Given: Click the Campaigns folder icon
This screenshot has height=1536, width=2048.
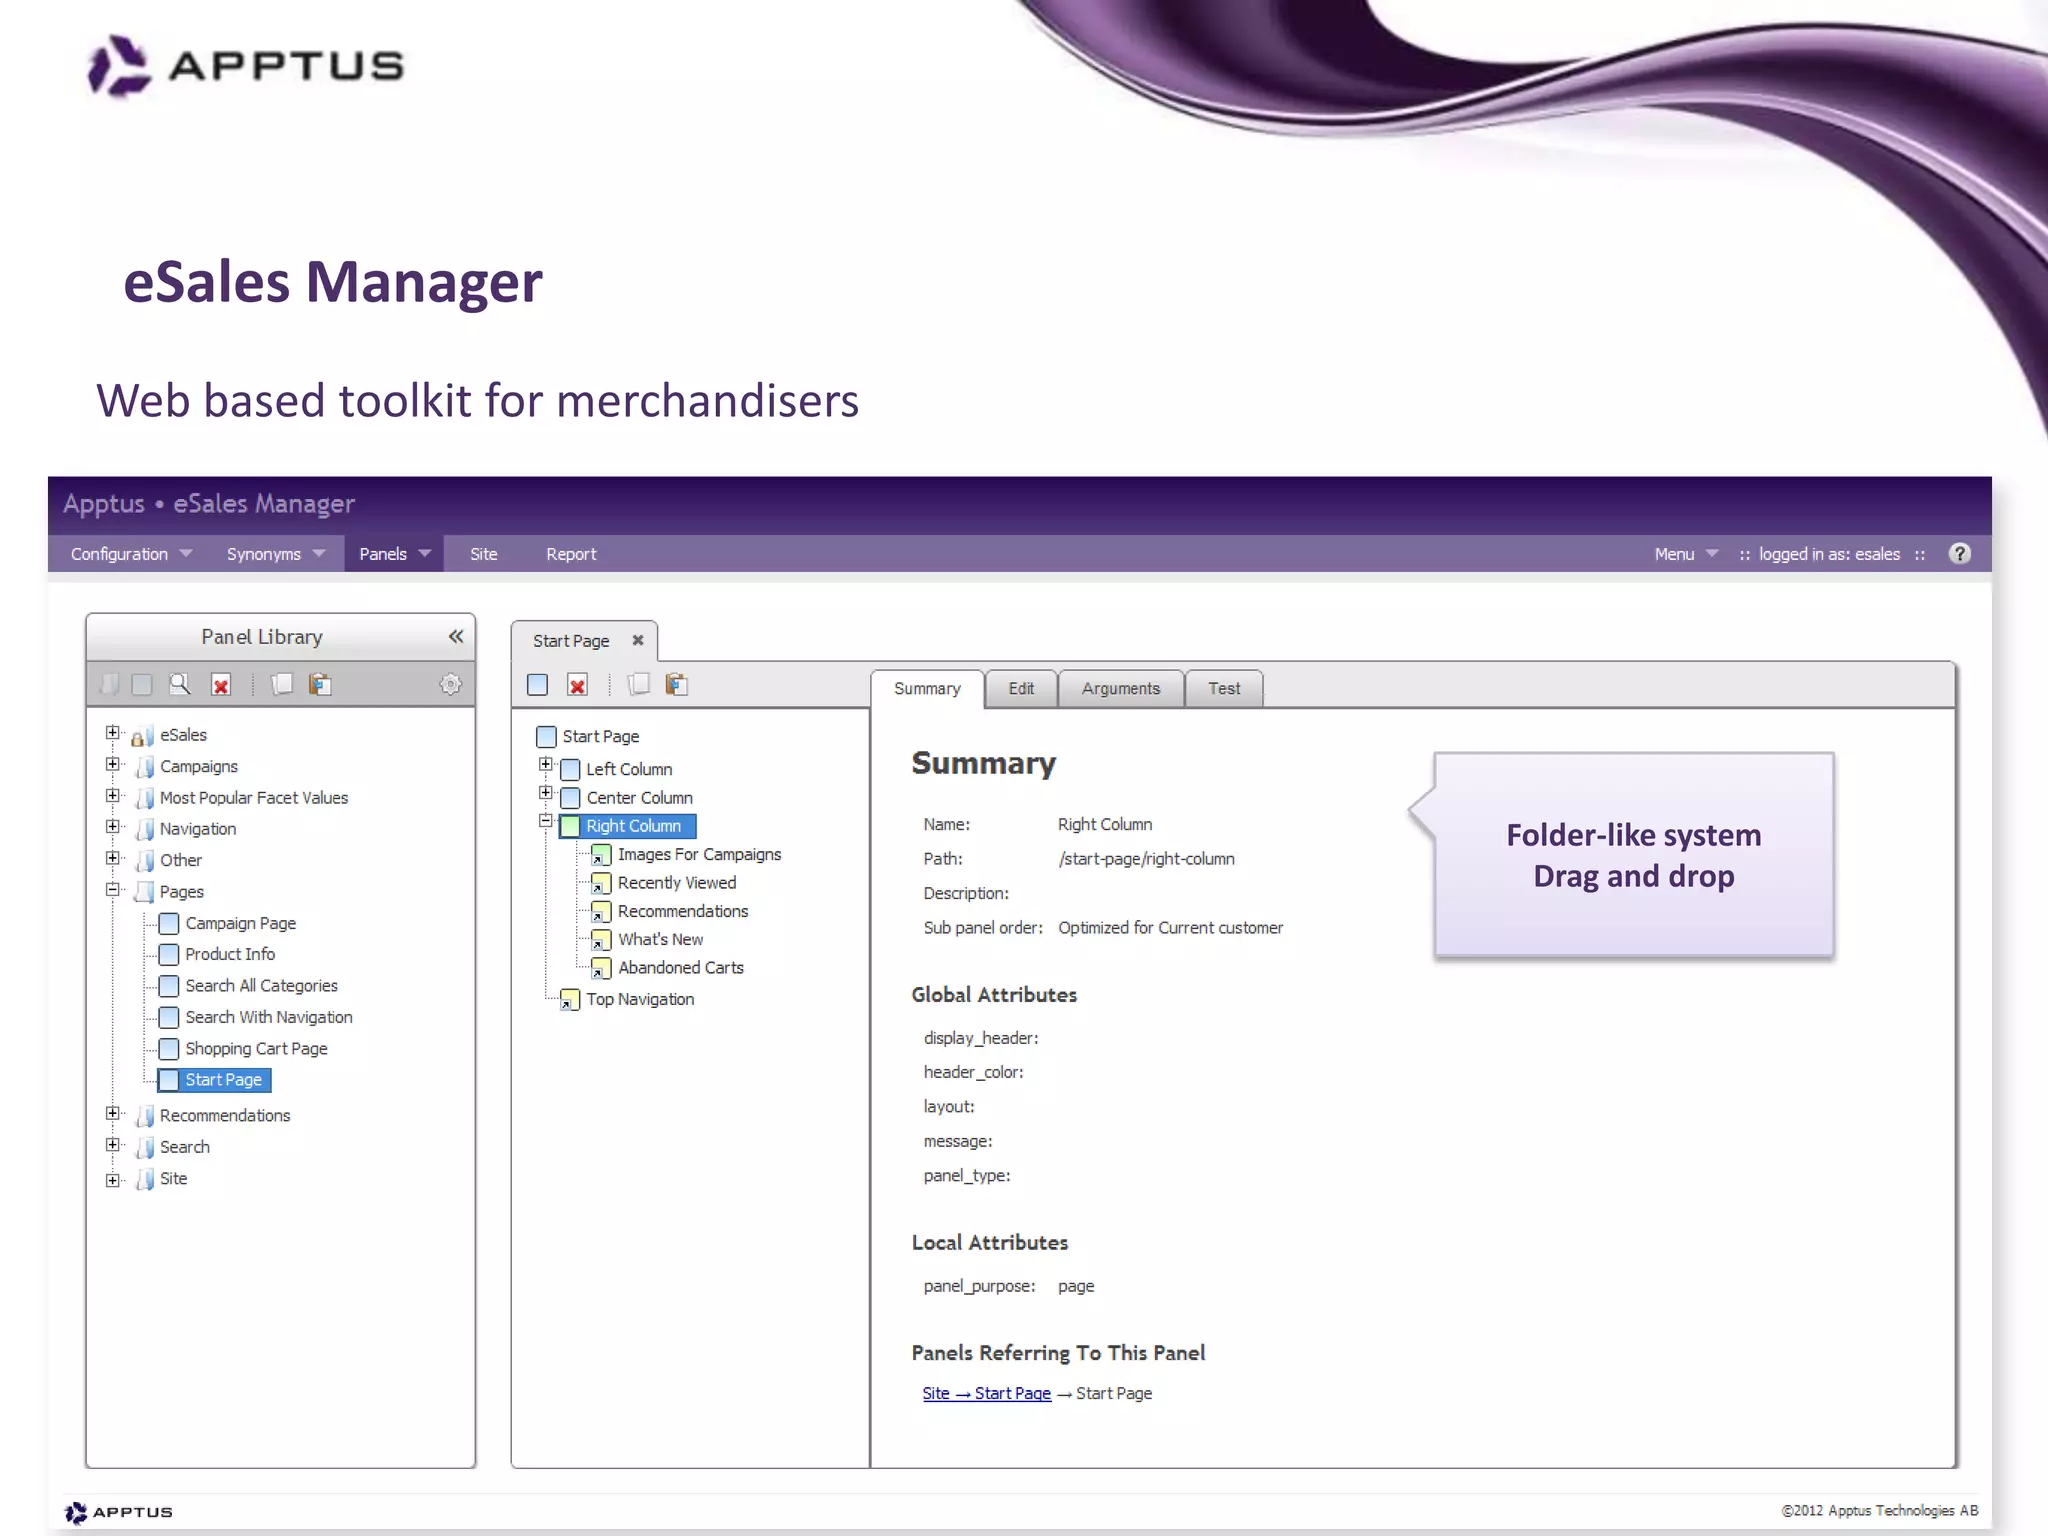Looking at the screenshot, I should click(145, 767).
